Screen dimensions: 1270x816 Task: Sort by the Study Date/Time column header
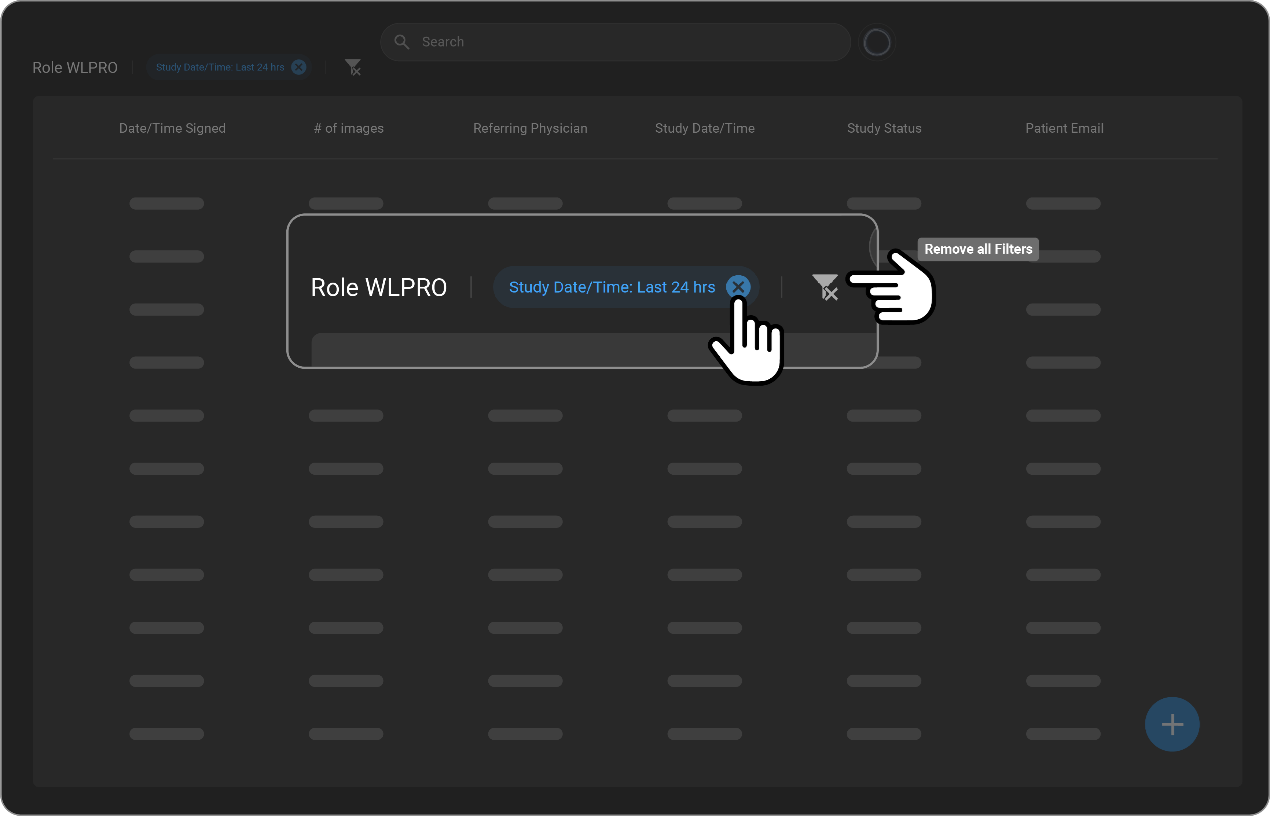point(704,128)
